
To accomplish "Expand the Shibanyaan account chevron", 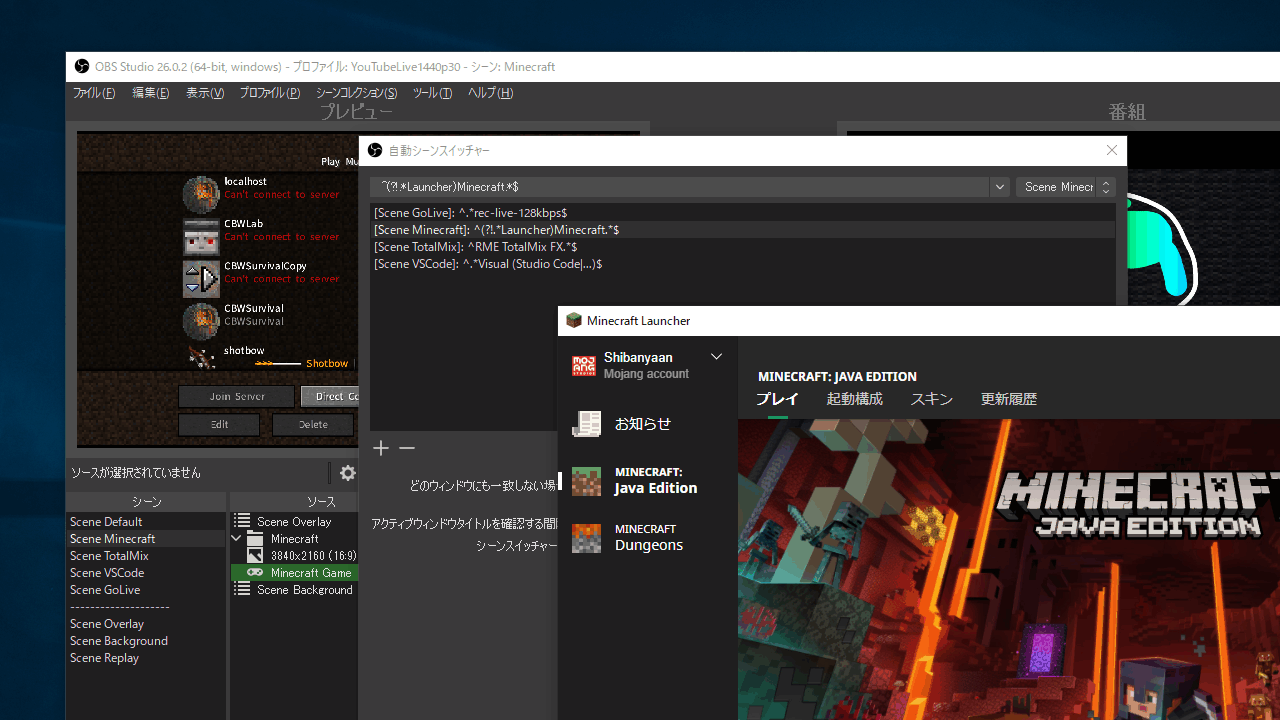I will click(716, 357).
